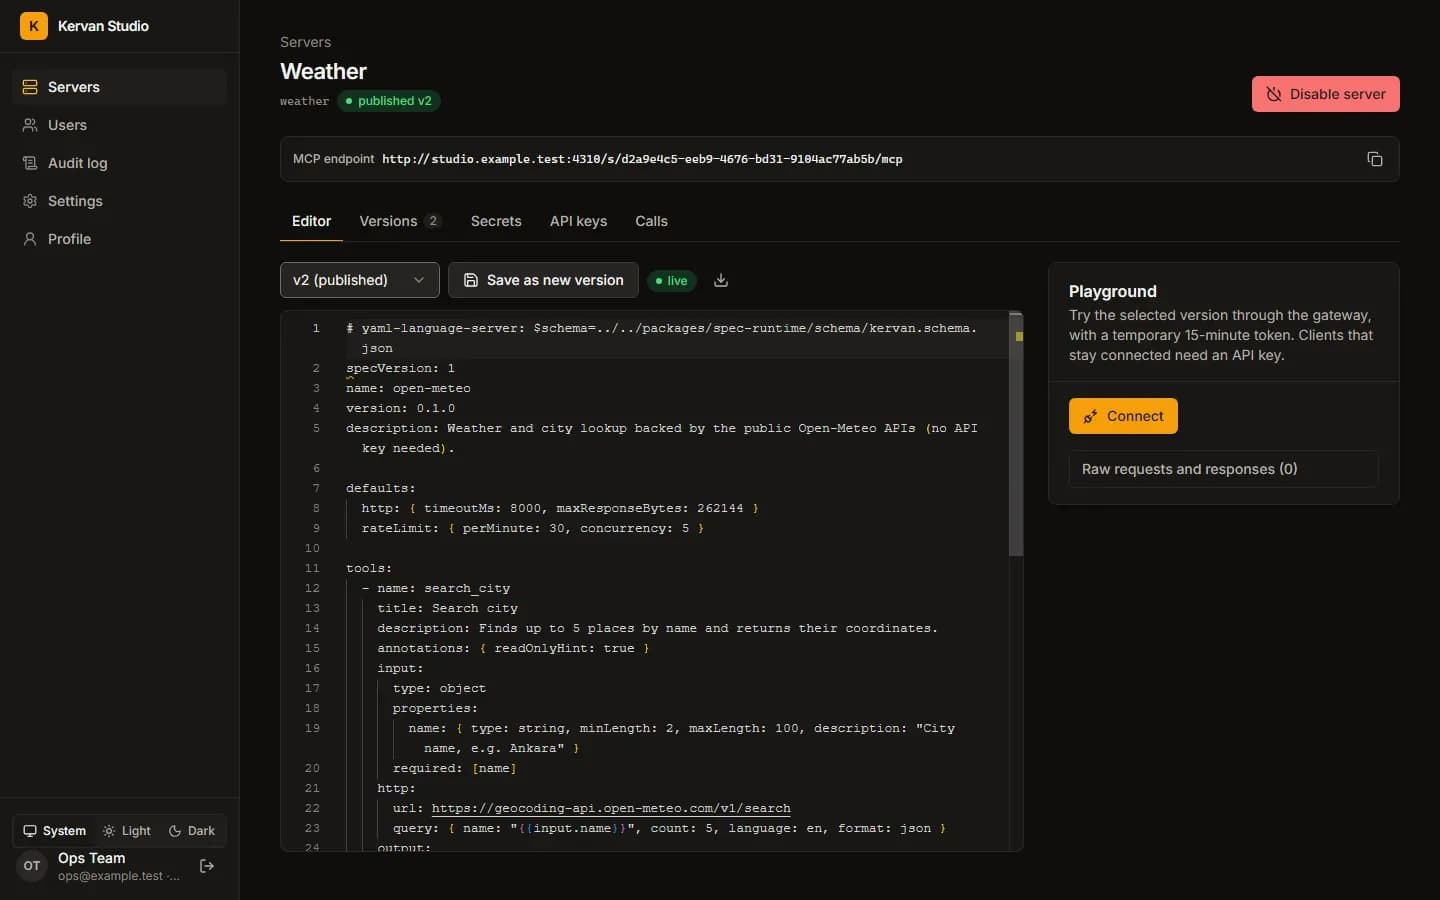Click the Disable server button

[1325, 94]
